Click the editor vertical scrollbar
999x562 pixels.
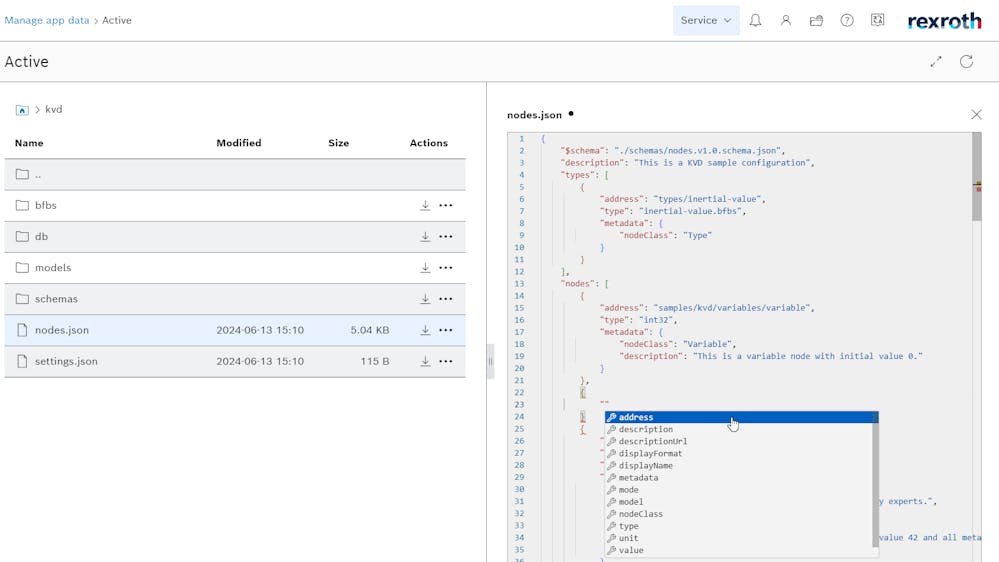976,176
